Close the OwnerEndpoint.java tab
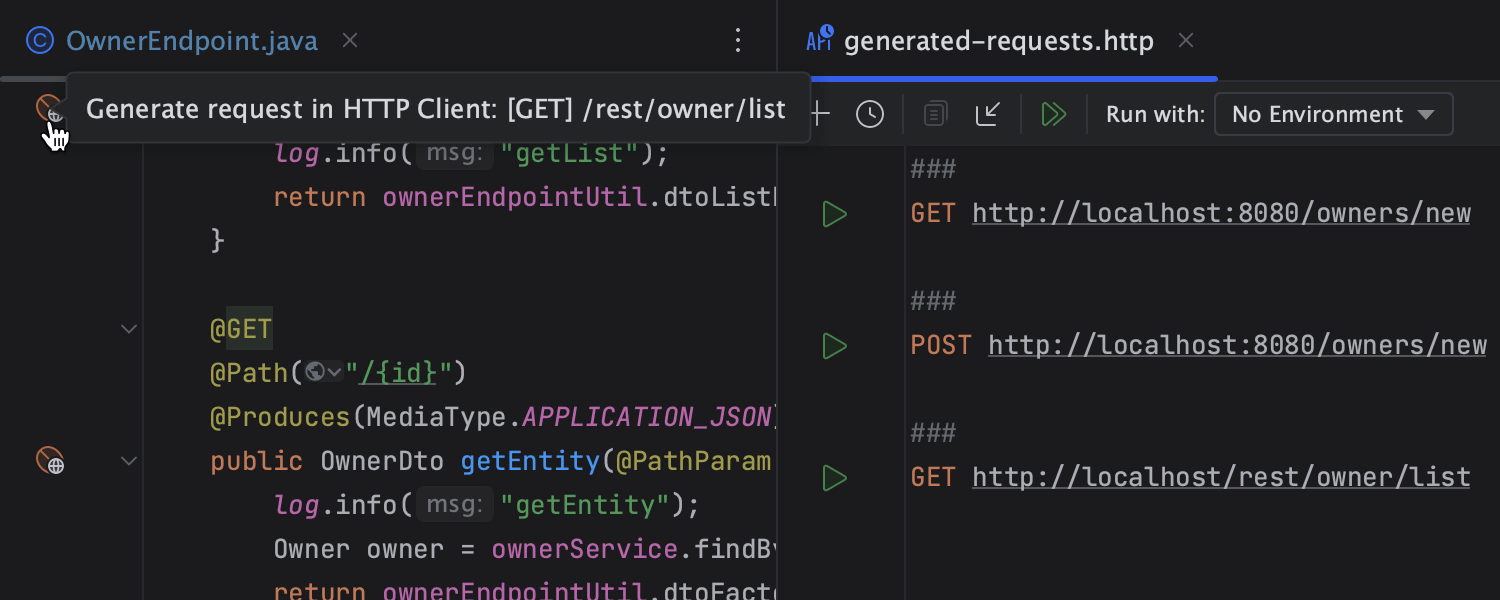 coord(350,40)
